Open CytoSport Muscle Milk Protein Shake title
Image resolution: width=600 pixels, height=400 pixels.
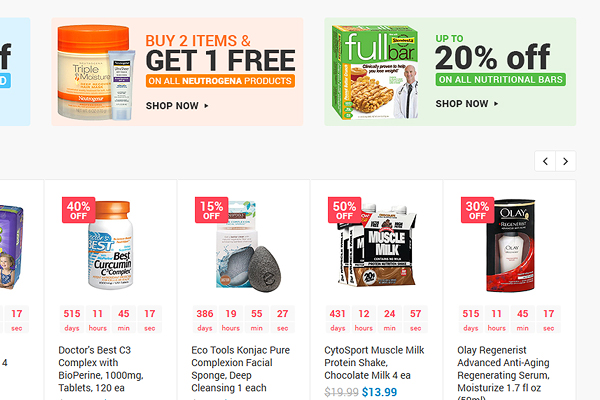pos(374,363)
